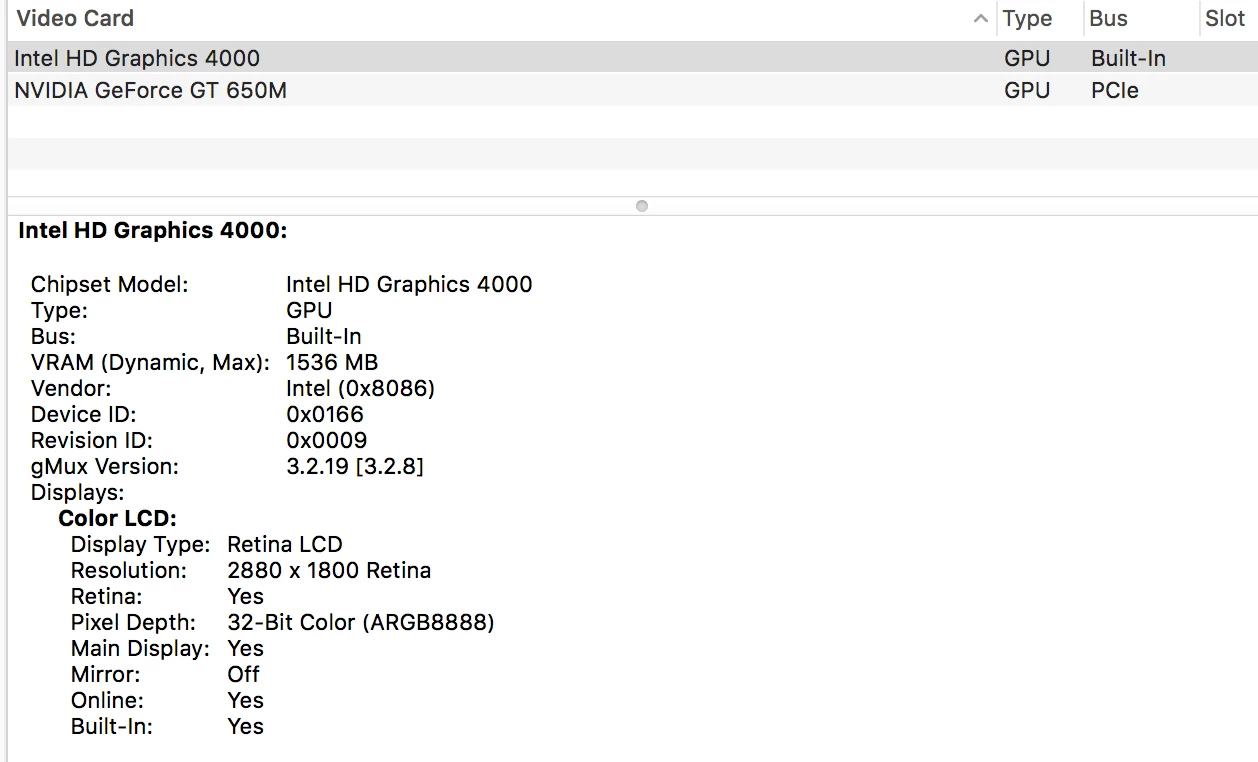1258x762 pixels.
Task: Click GPU type cell of NVIDIA row
Action: 1027,90
